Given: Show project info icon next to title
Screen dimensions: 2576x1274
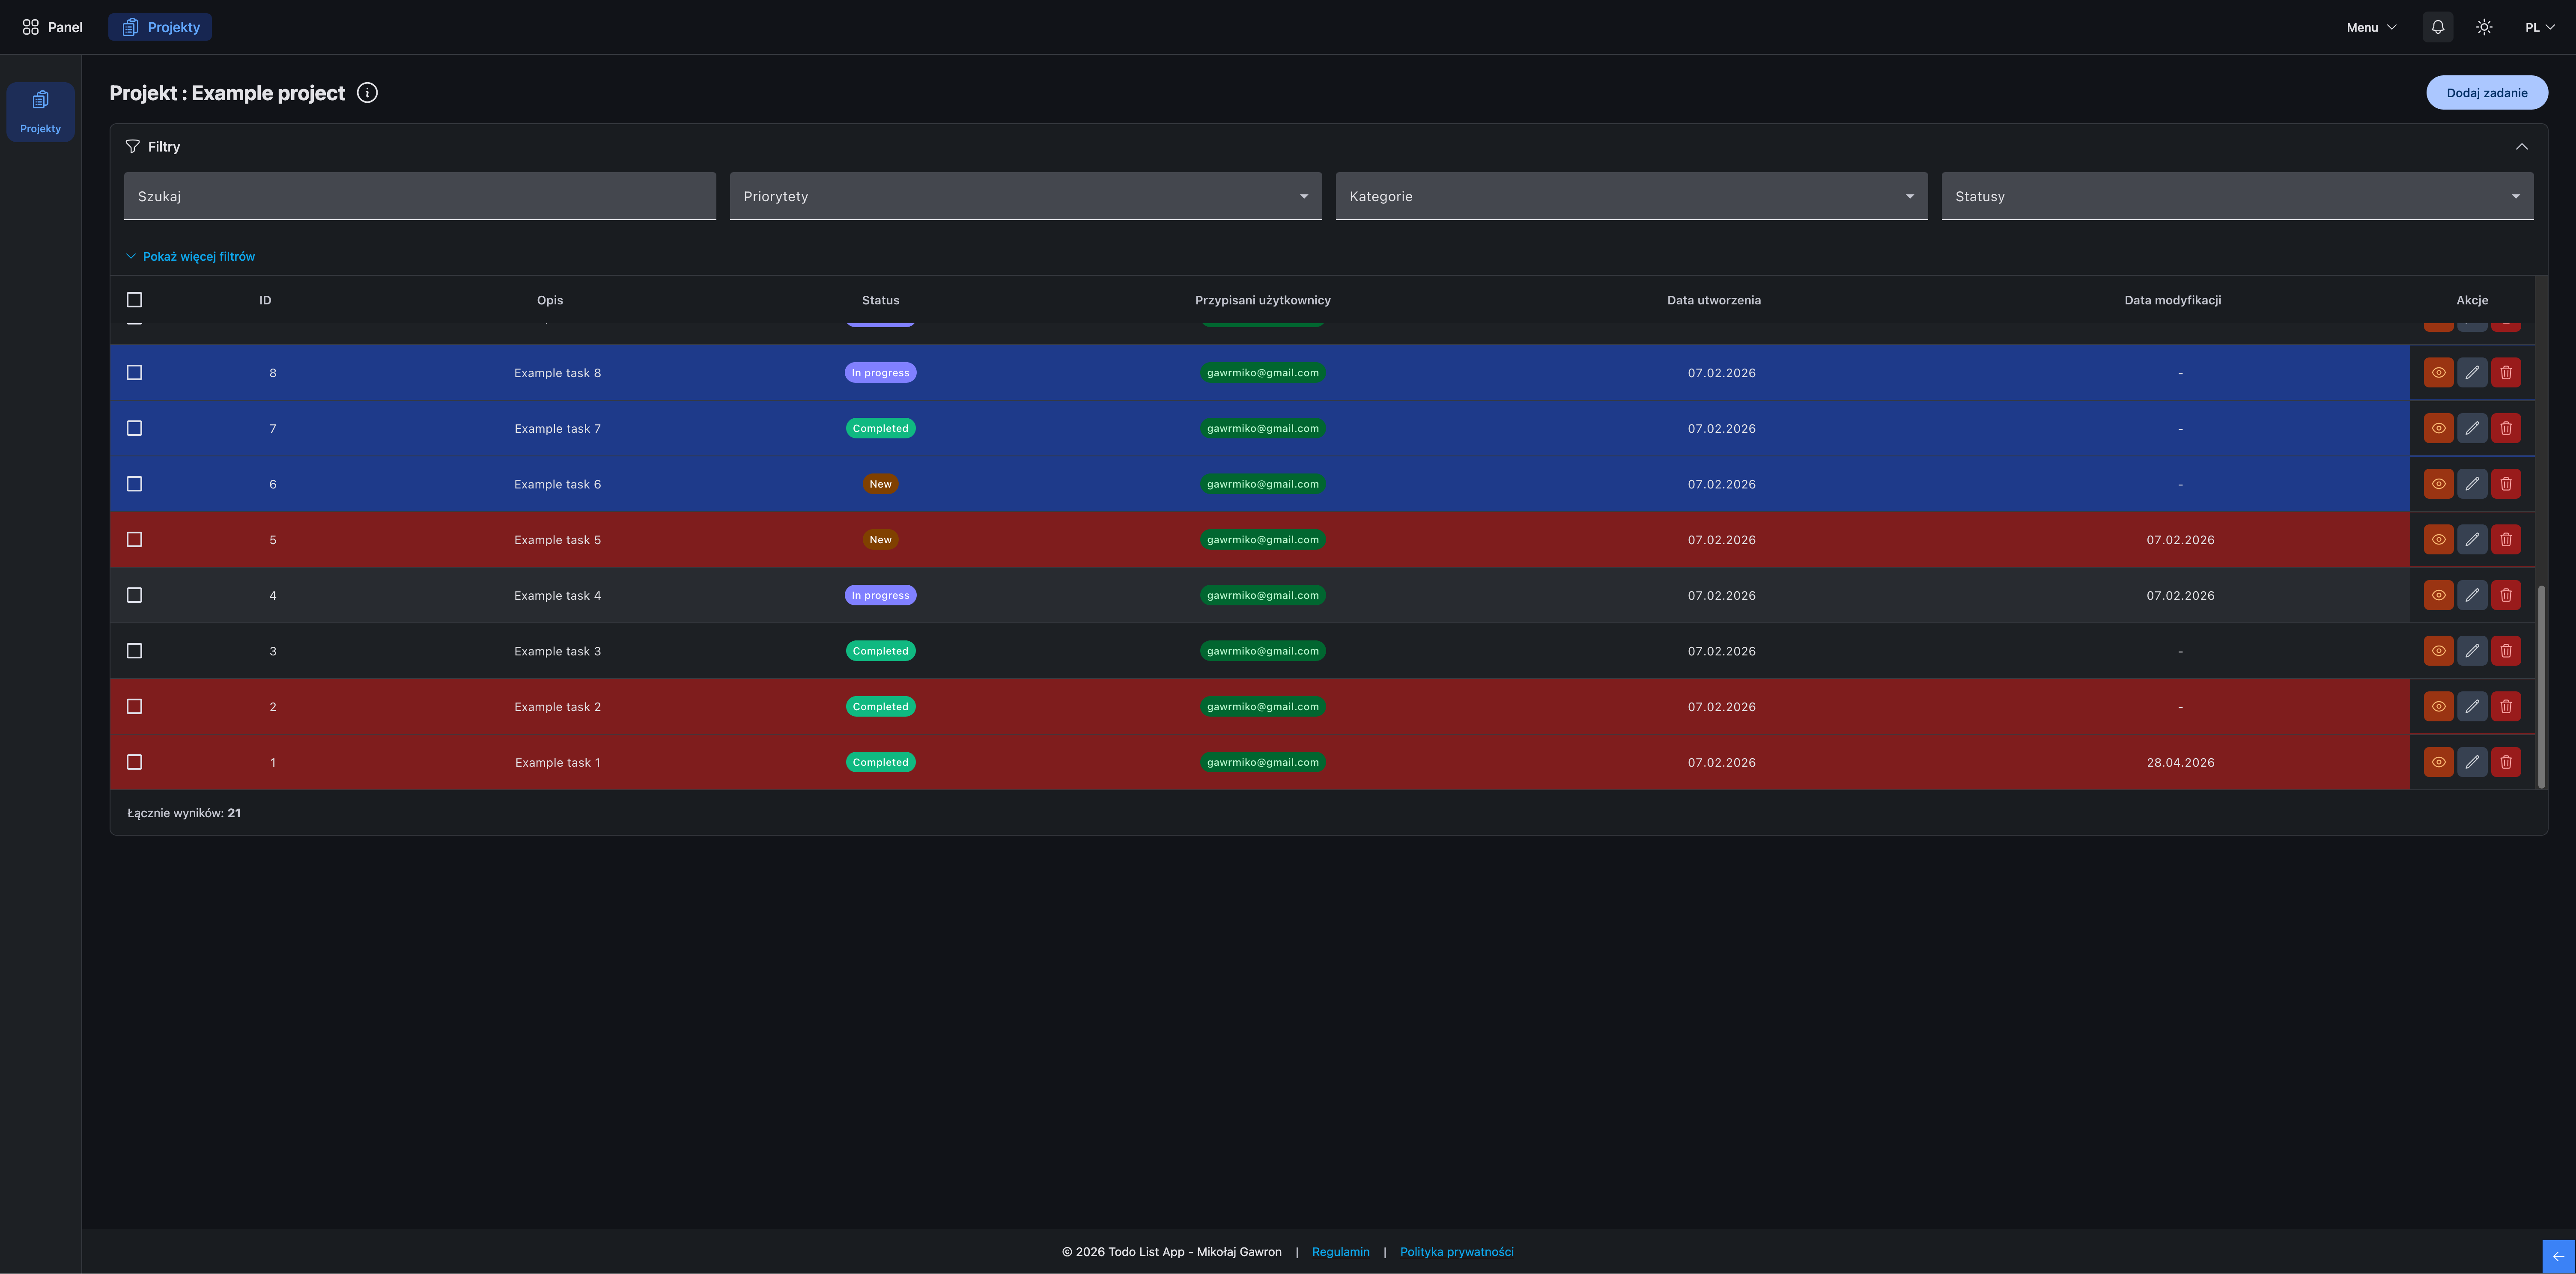Looking at the screenshot, I should pyautogui.click(x=367, y=93).
